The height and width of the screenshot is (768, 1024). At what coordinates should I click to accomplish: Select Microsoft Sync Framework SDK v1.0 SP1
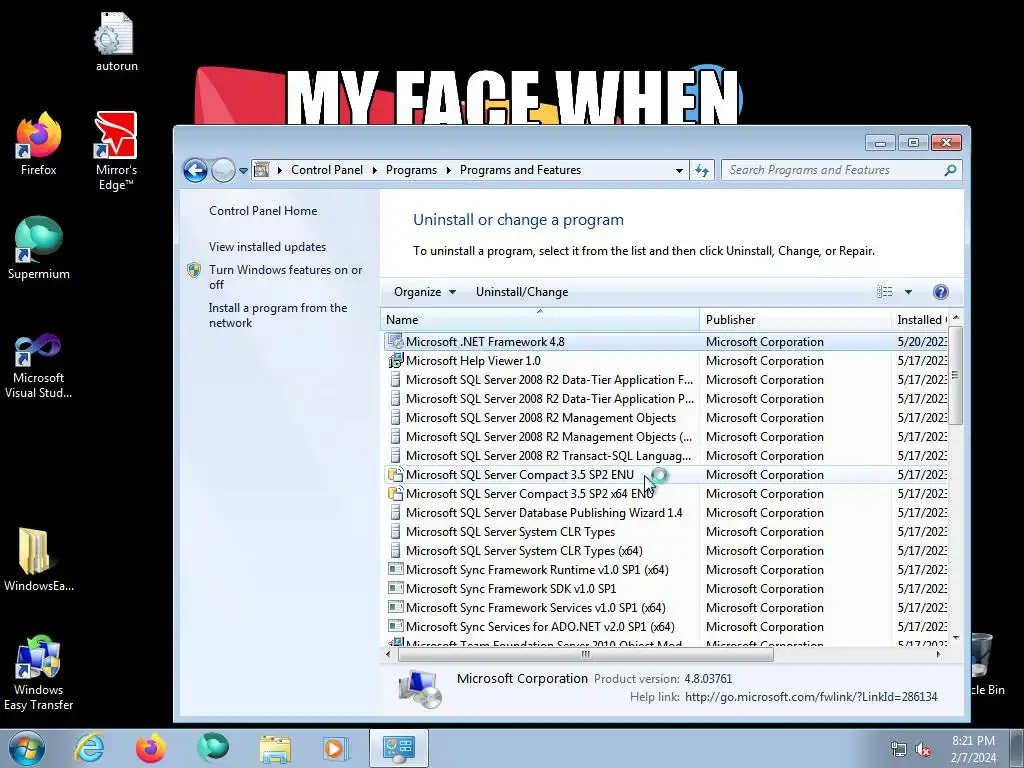tap(666, 588)
